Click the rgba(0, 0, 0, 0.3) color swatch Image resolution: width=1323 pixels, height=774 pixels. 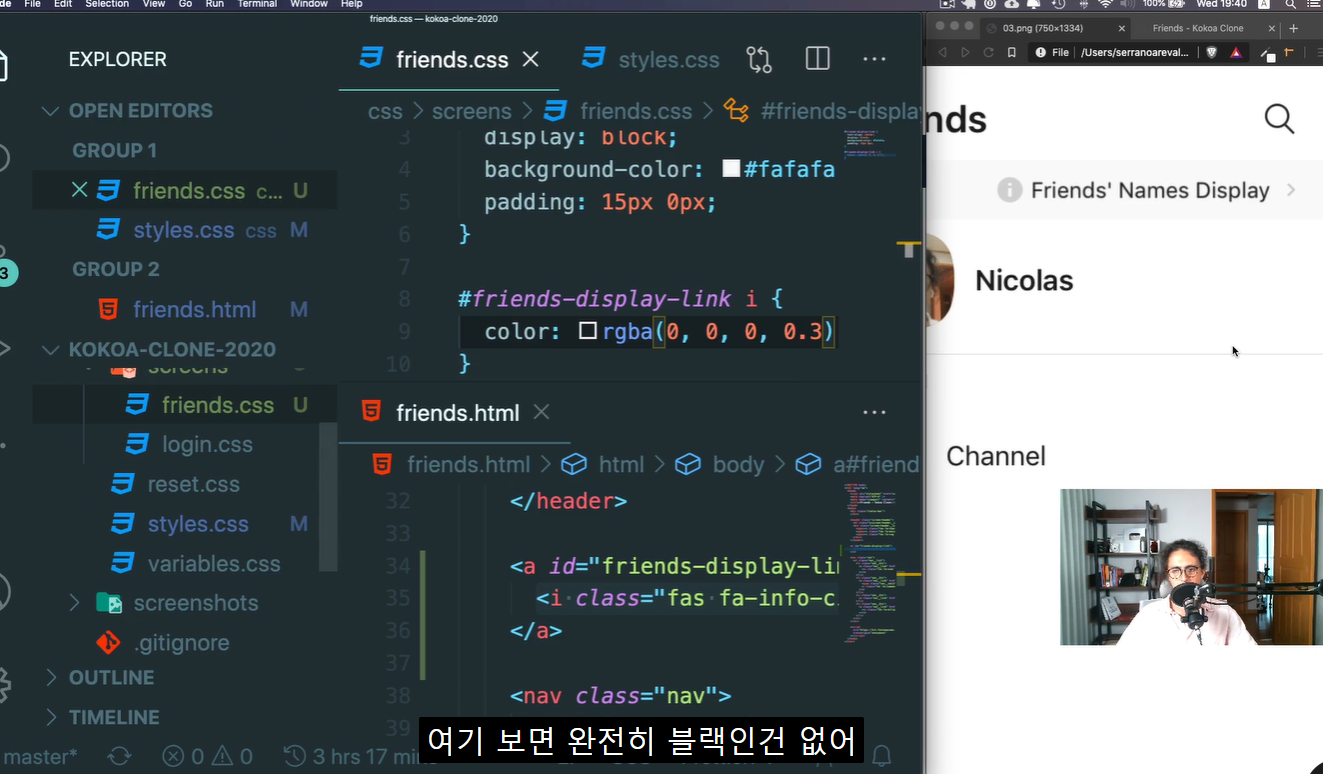[x=588, y=330]
